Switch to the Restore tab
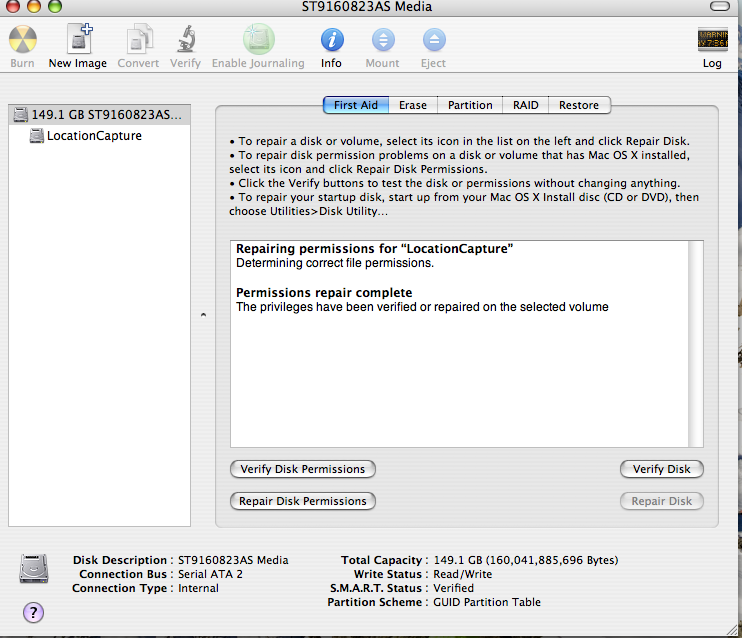This screenshot has height=638, width=742. coord(579,105)
